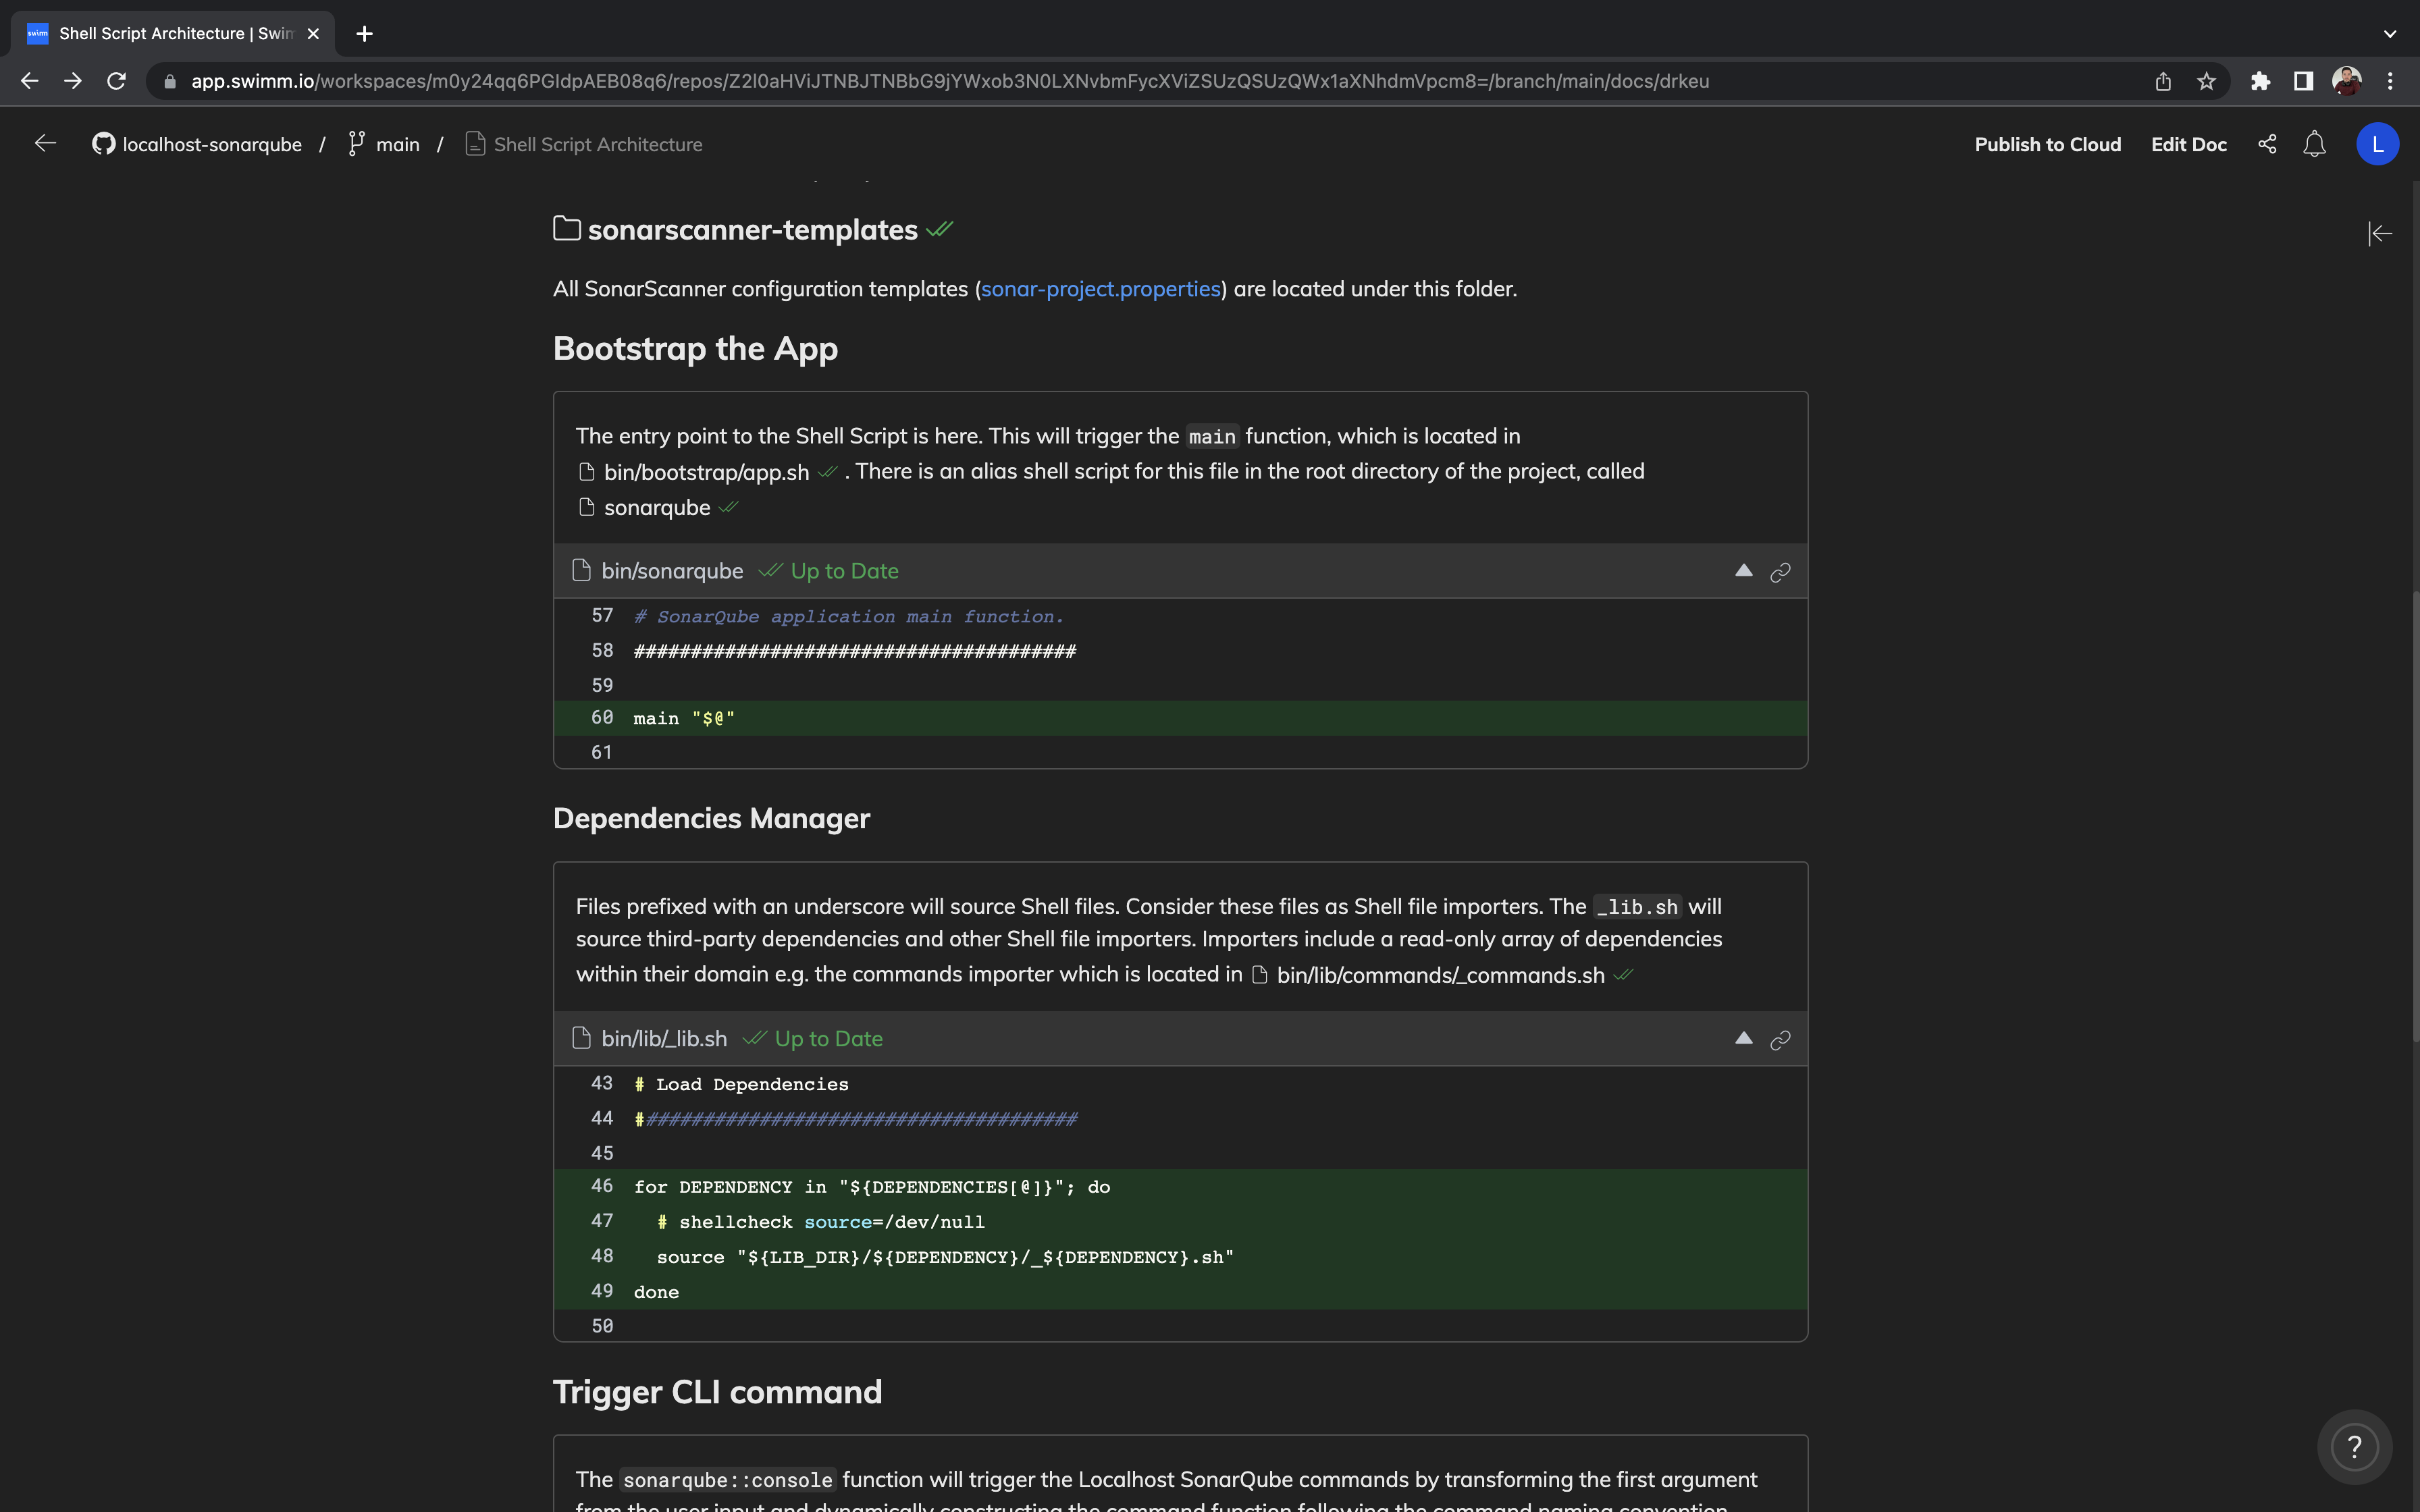Close the Shell Script Architecture tab
2420x1512 pixels.
[313, 34]
